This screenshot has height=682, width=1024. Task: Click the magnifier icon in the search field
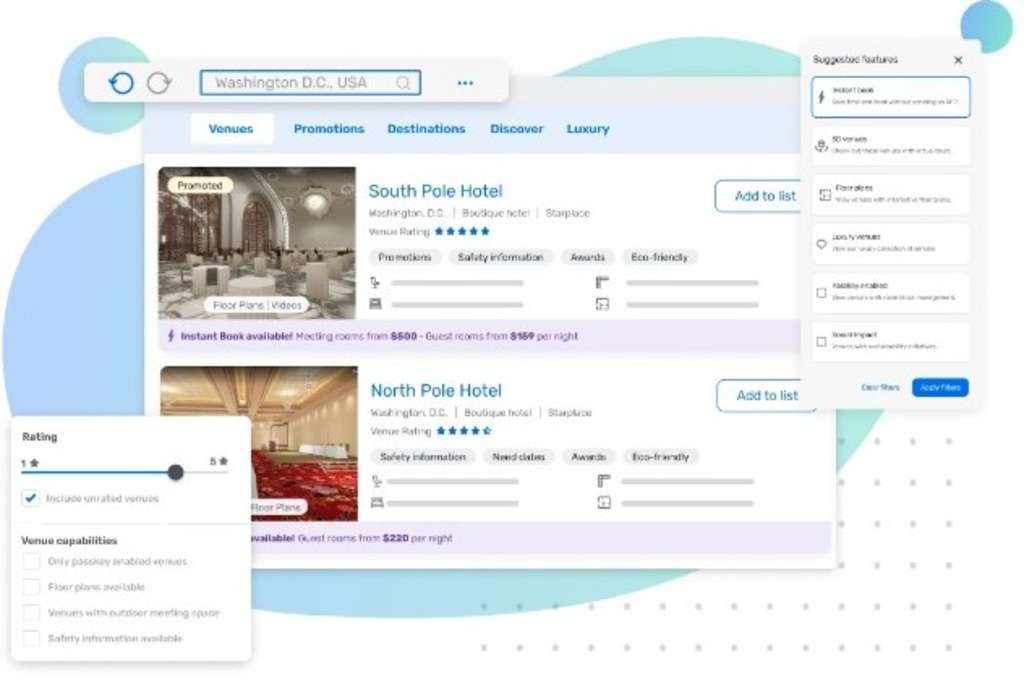(403, 83)
